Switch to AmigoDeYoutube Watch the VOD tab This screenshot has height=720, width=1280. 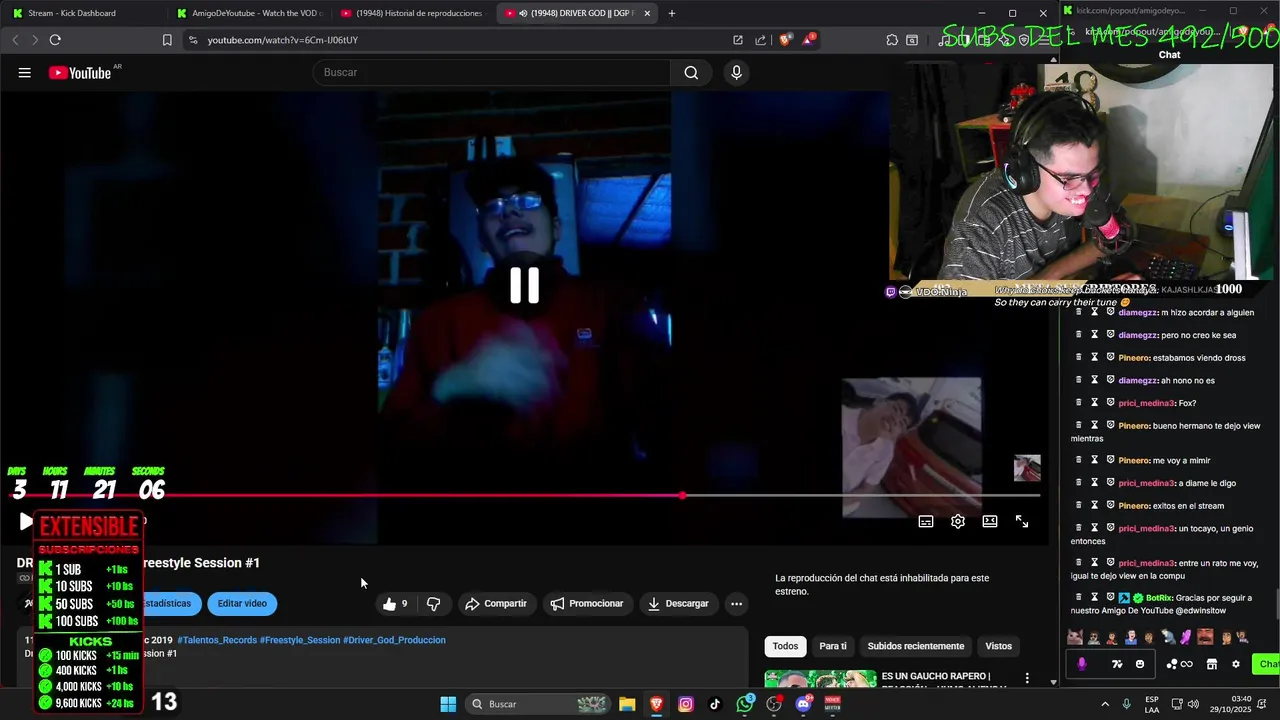click(249, 13)
